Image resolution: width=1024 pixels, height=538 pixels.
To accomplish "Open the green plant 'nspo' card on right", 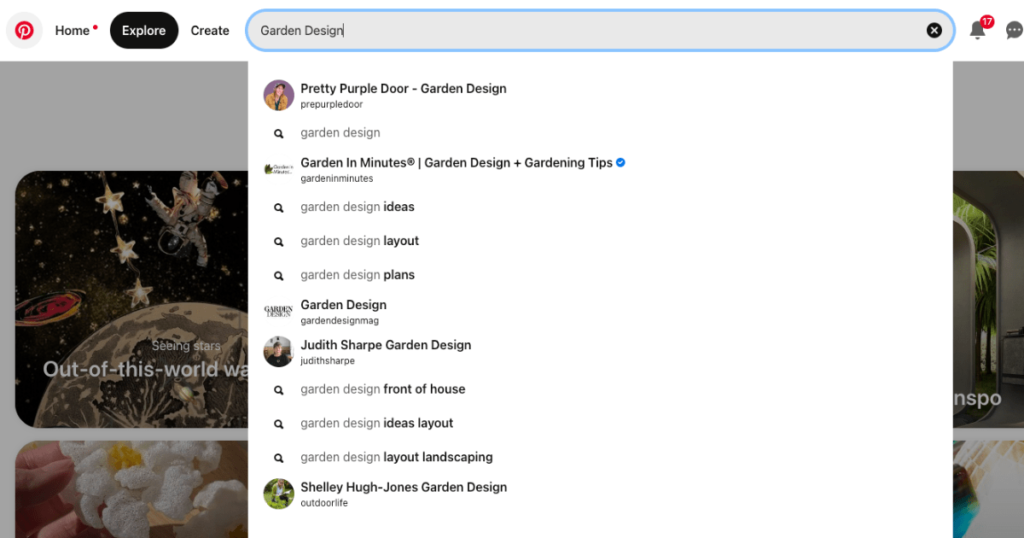I will (x=988, y=299).
